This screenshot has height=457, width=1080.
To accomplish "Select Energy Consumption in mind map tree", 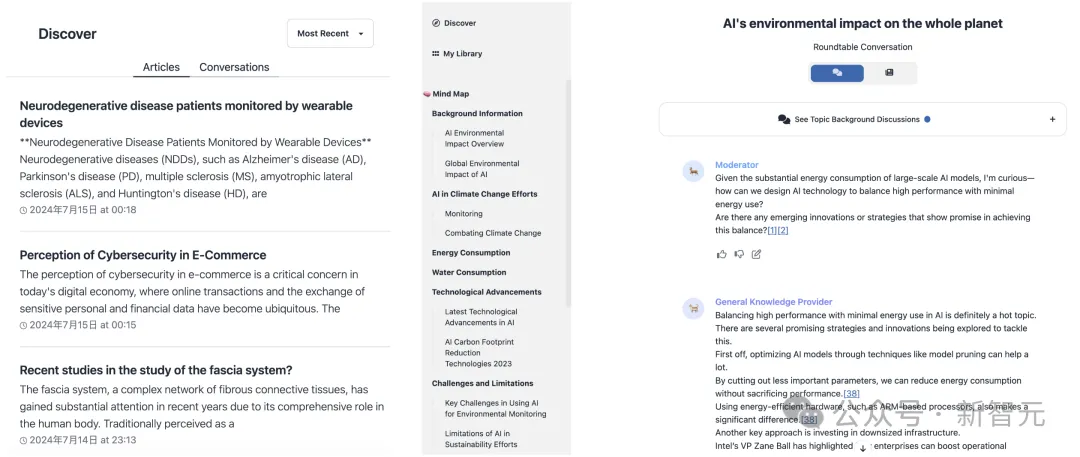I will point(471,253).
